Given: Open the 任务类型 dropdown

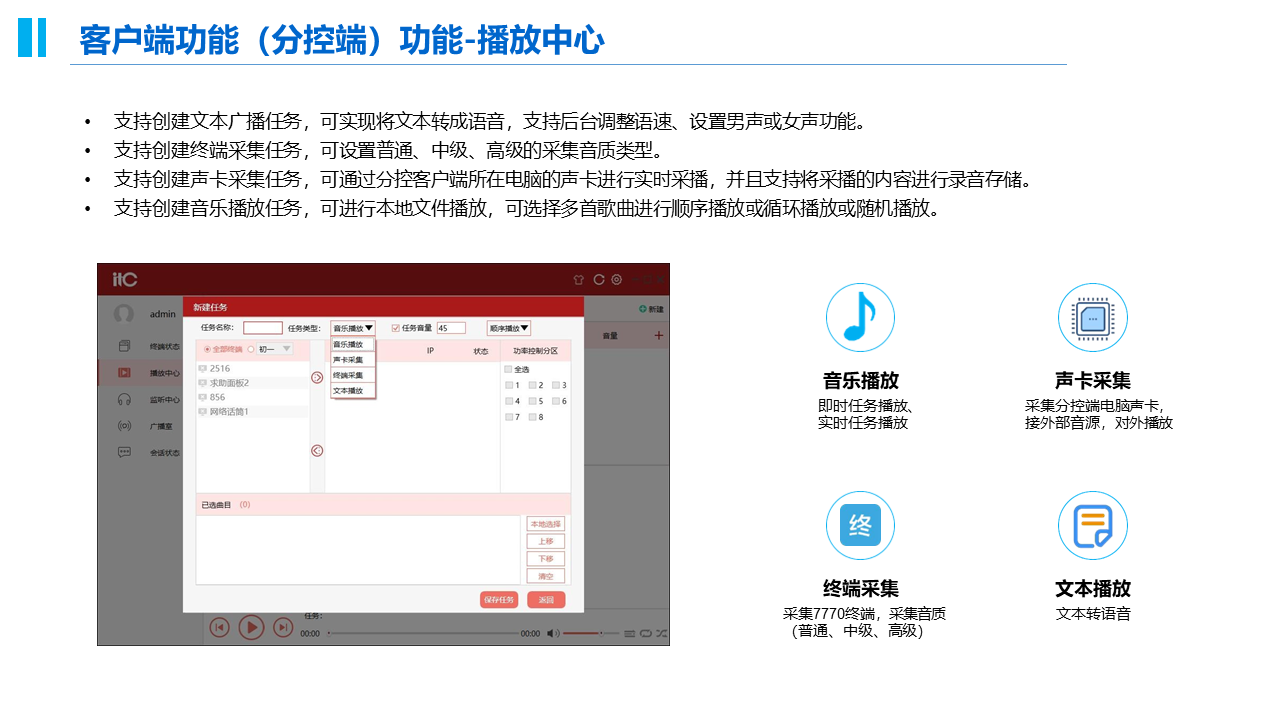Looking at the screenshot, I should 353,328.
